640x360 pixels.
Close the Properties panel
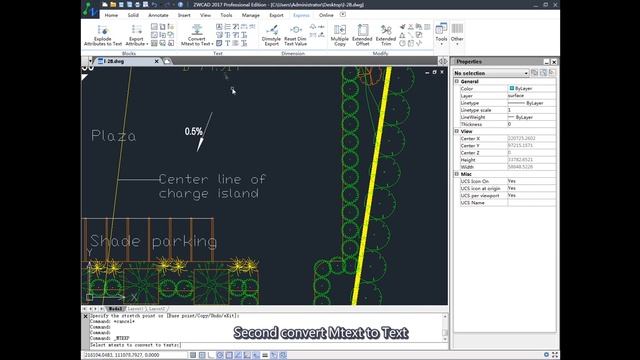(x=554, y=62)
